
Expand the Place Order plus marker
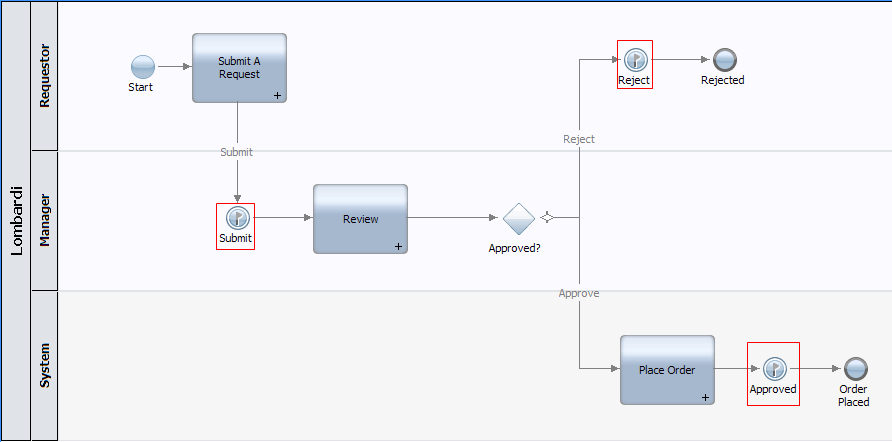(705, 397)
